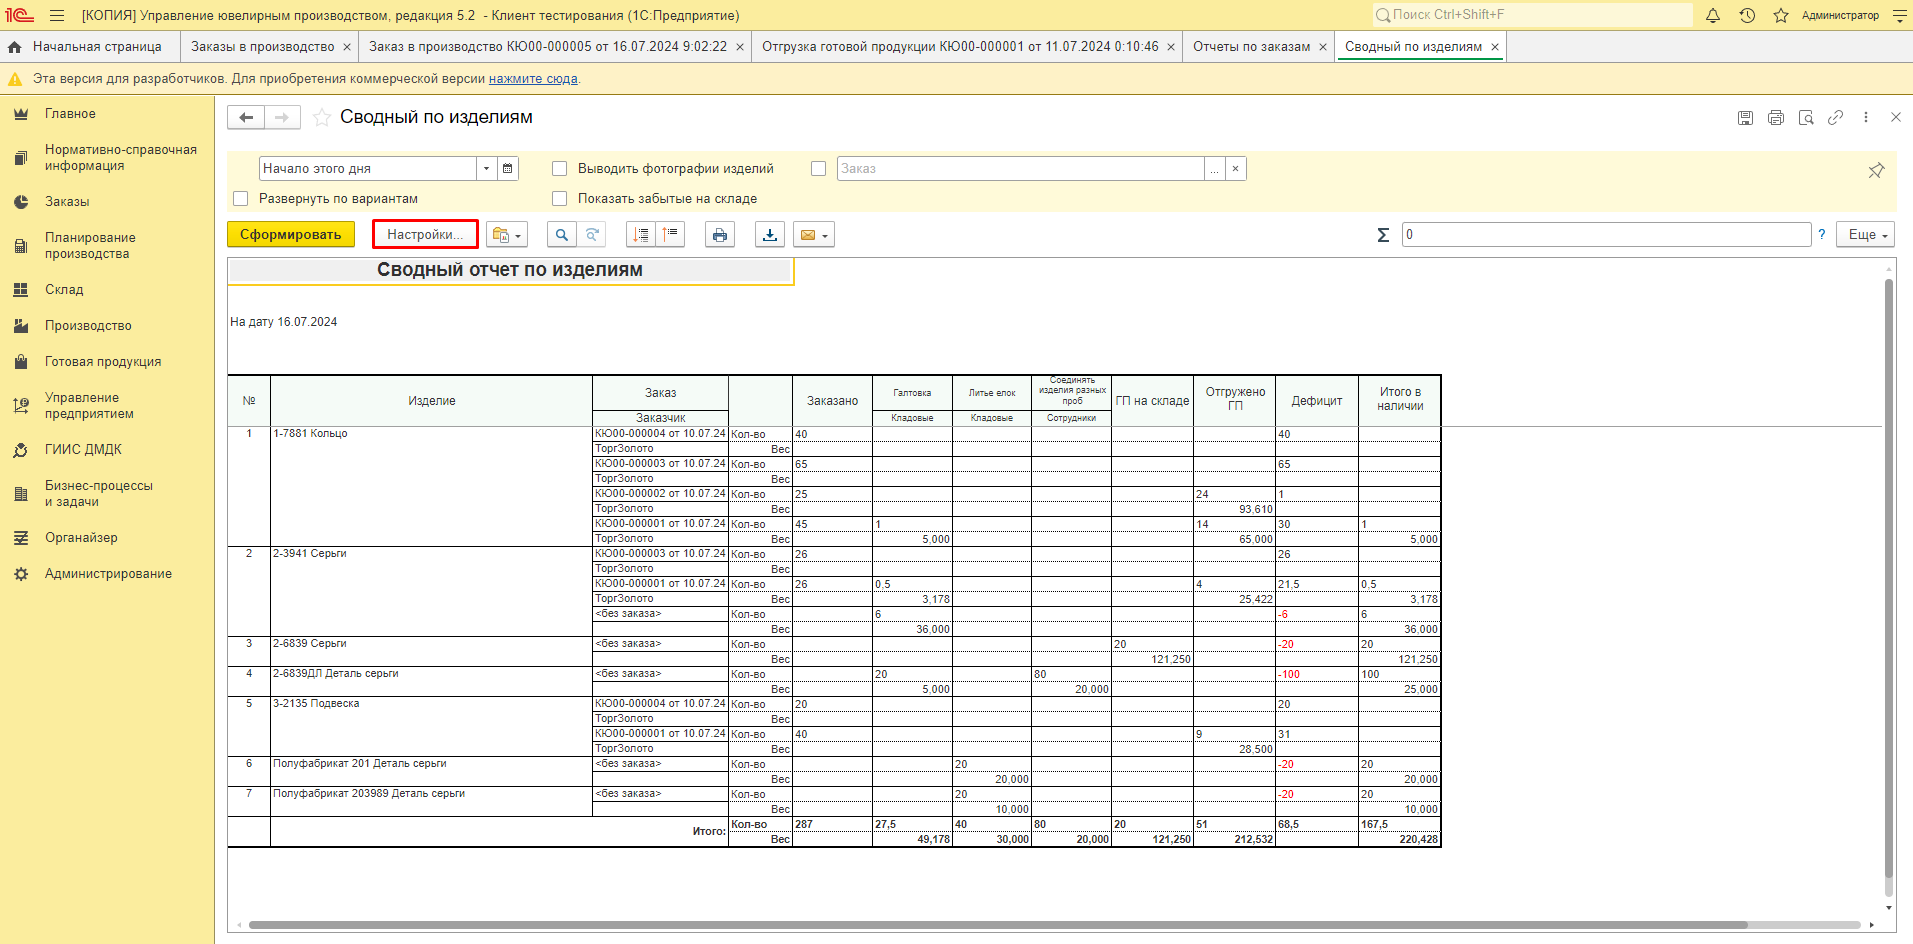Open report variants dropdown
This screenshot has width=1913, height=944.
pyautogui.click(x=507, y=235)
